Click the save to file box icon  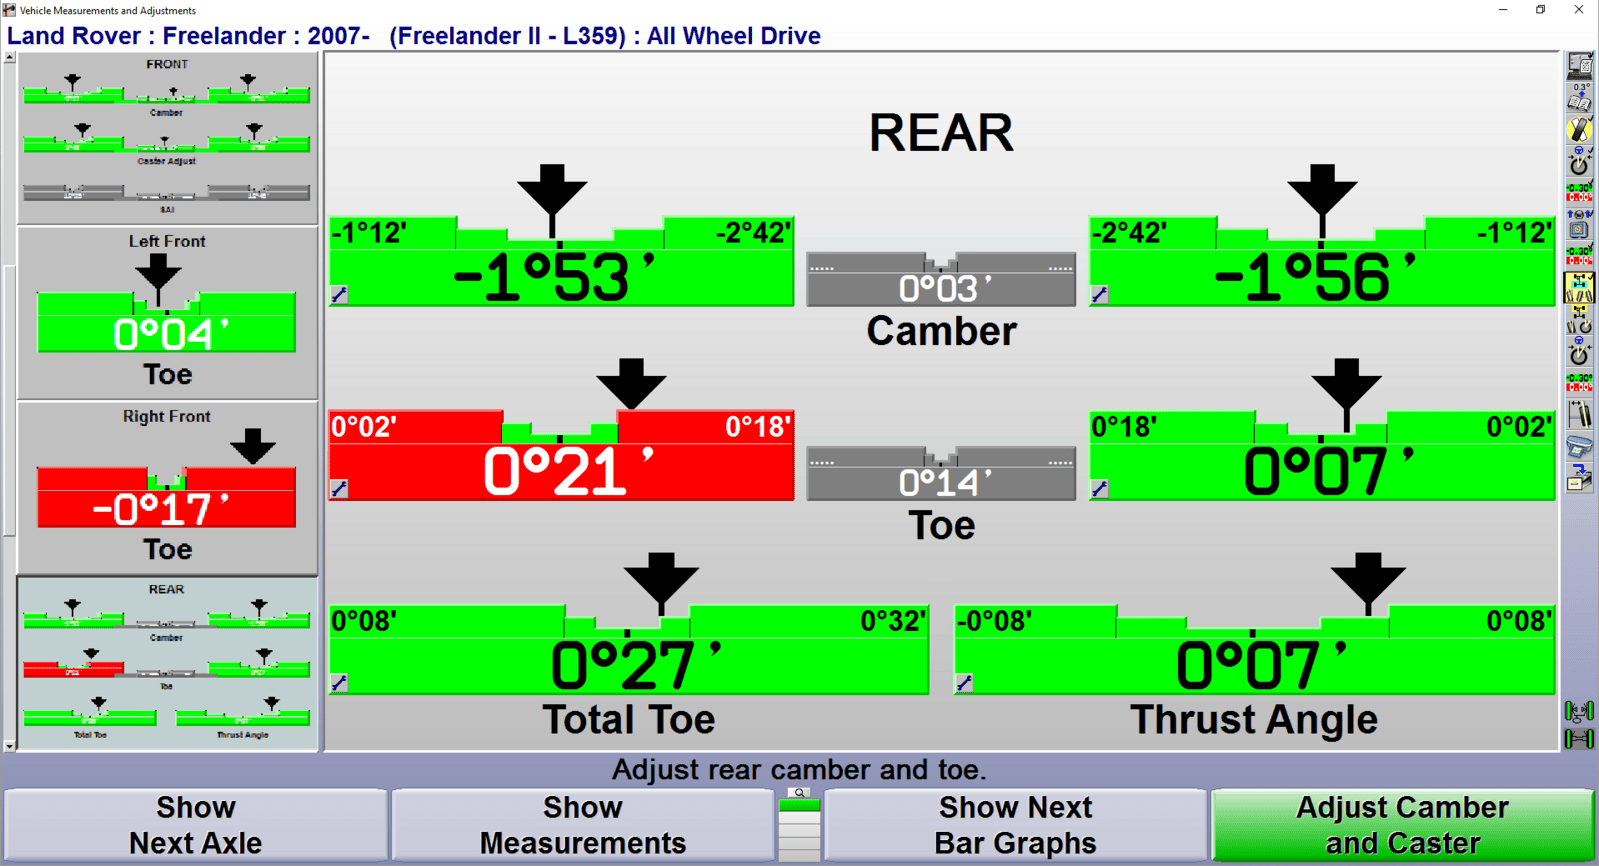pos(1579,478)
